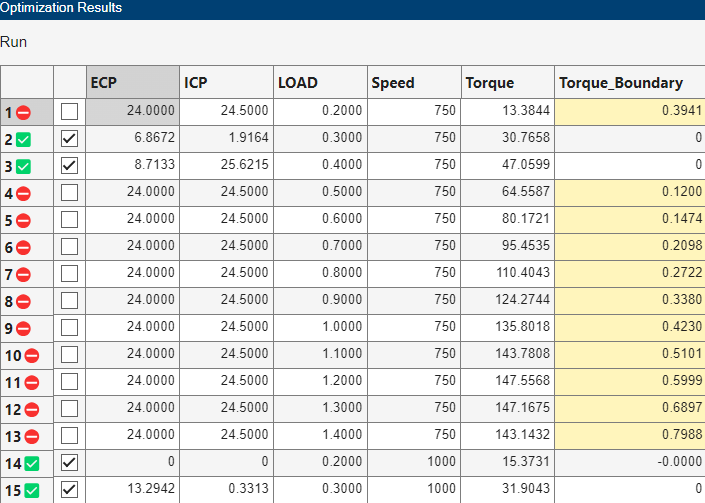Tick the checkbox for run 4
The width and height of the screenshot is (705, 503).
(69, 192)
